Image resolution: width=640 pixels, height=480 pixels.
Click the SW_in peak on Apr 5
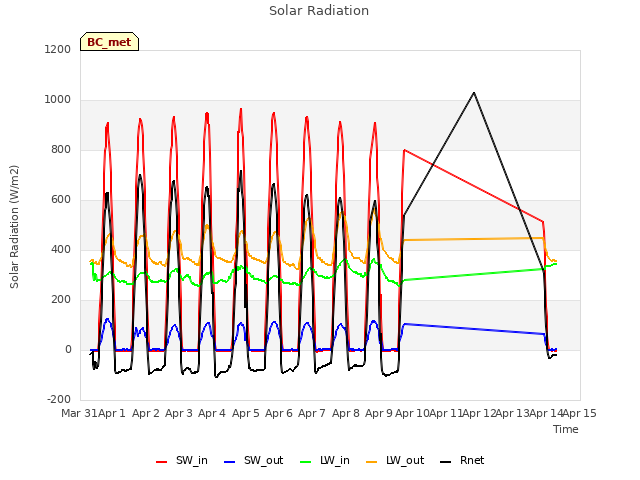tap(241, 109)
